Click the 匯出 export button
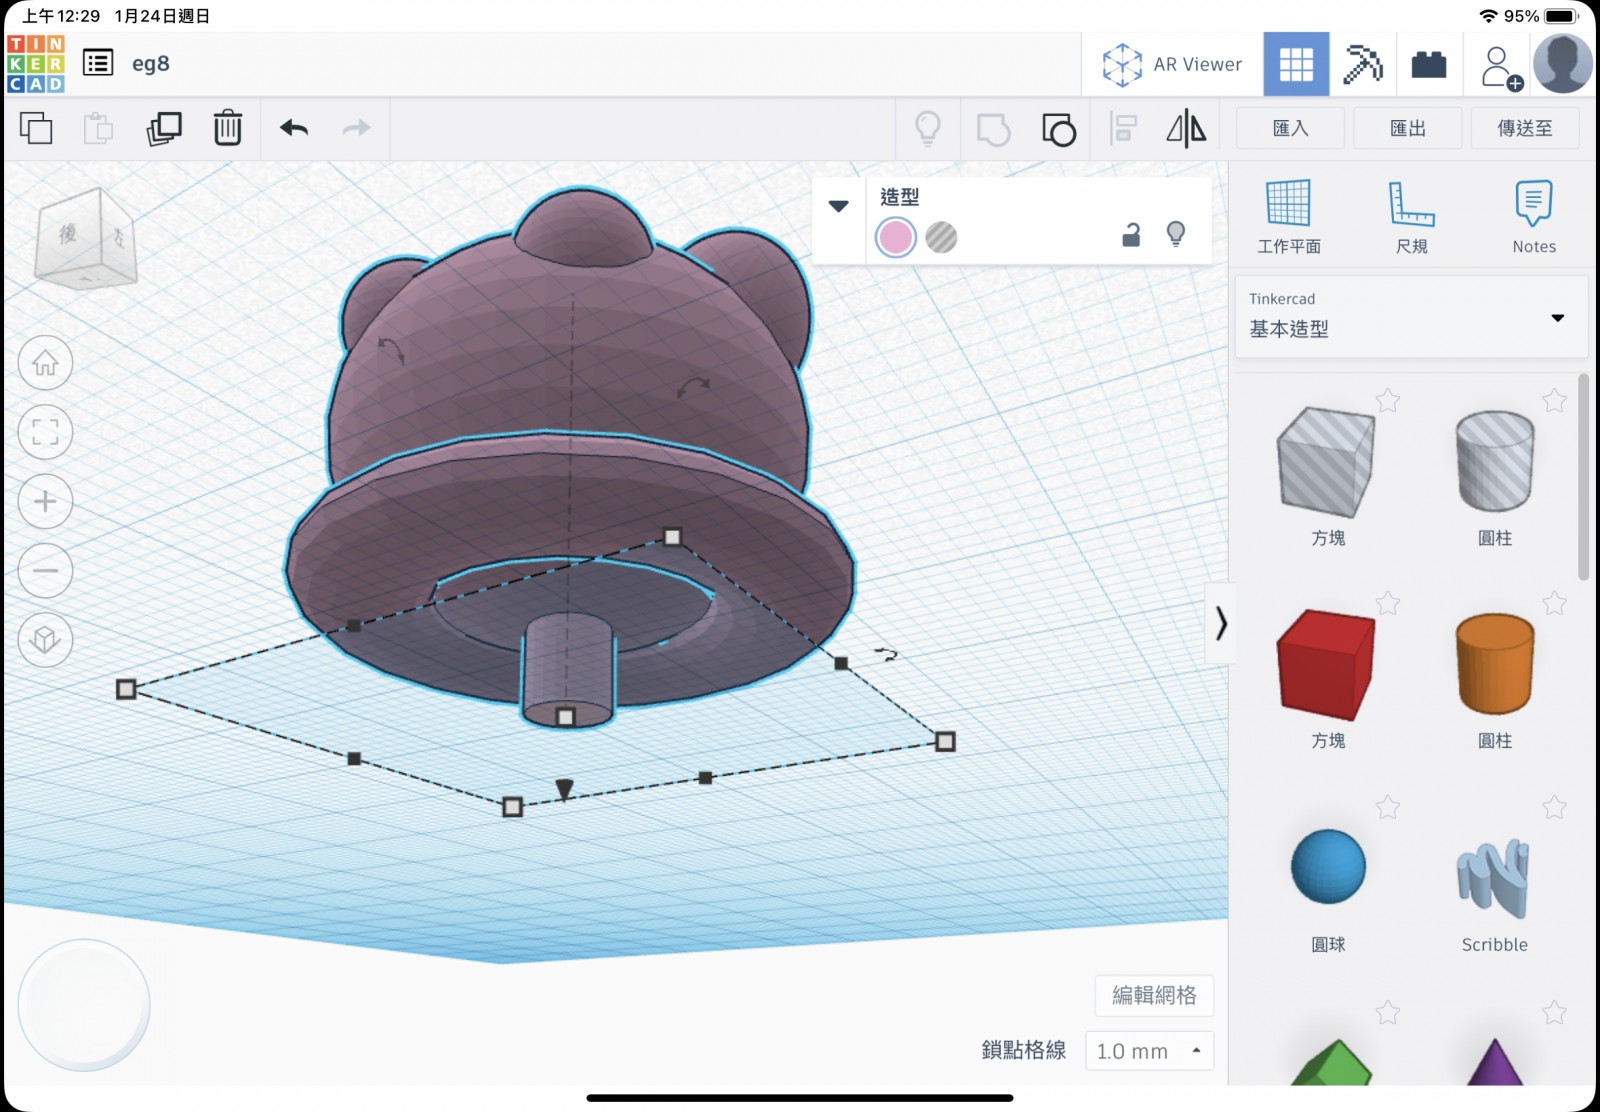 1407,128
